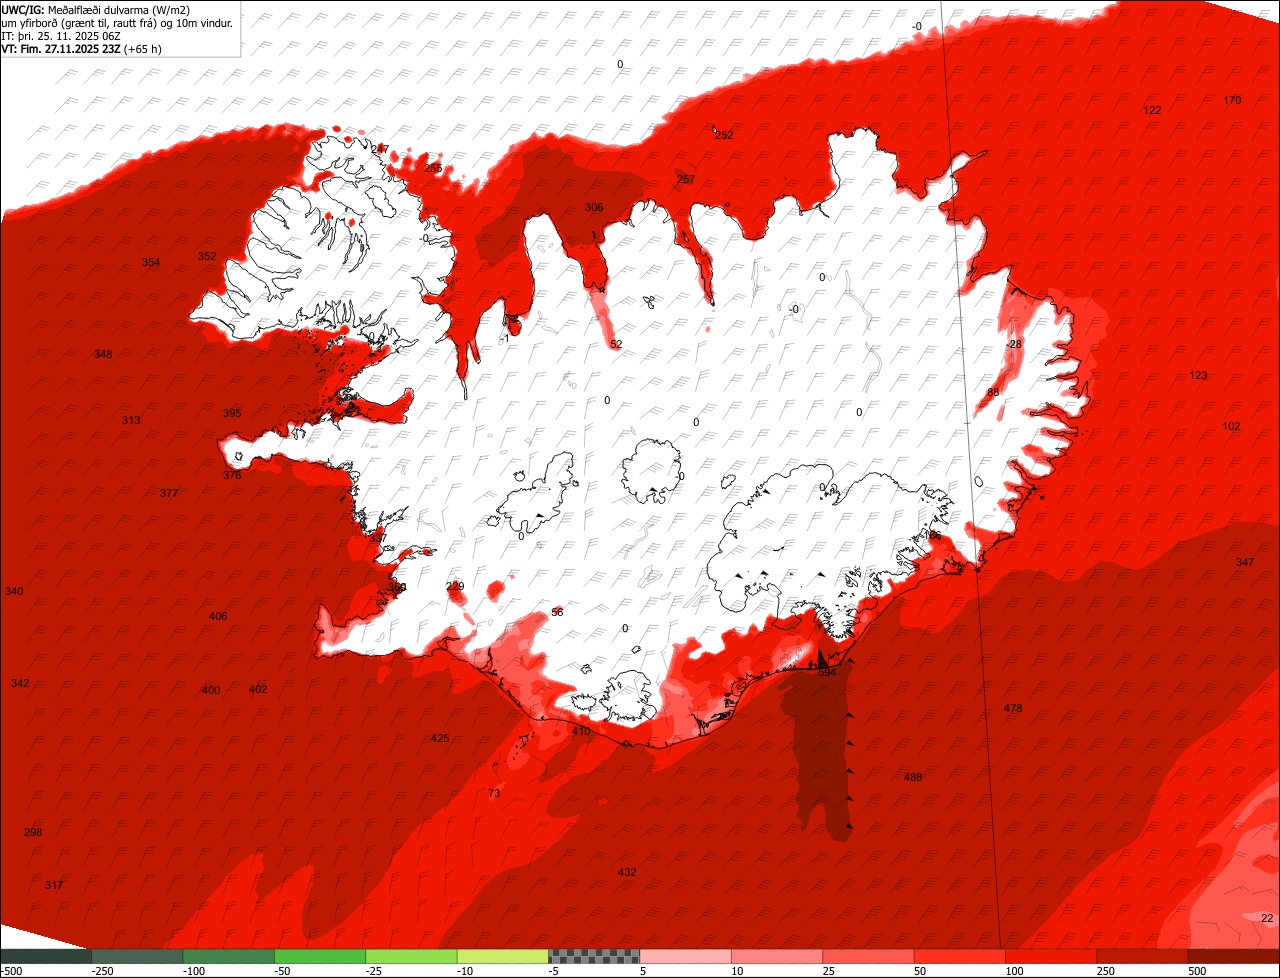Click the map value 400
This screenshot has height=978, width=1280.
tap(211, 690)
